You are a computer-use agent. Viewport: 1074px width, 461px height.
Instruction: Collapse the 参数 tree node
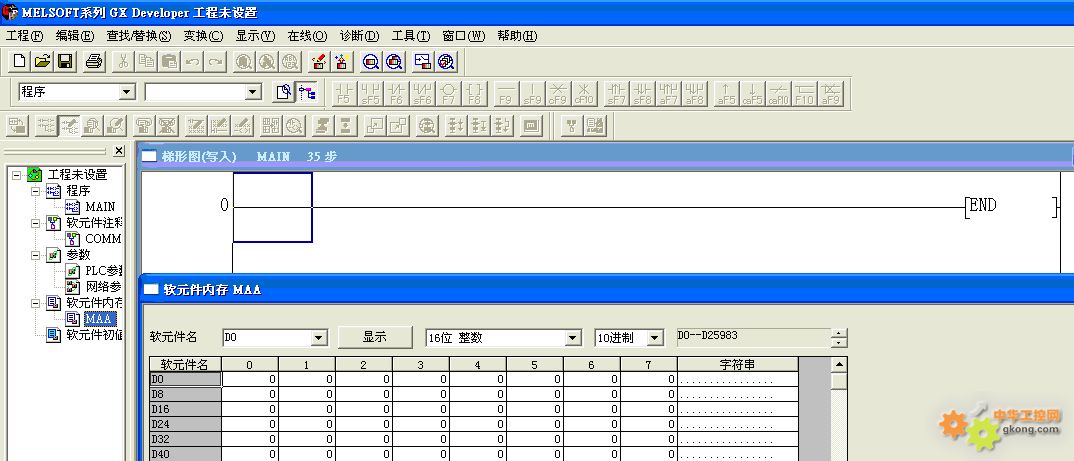[x=35, y=255]
